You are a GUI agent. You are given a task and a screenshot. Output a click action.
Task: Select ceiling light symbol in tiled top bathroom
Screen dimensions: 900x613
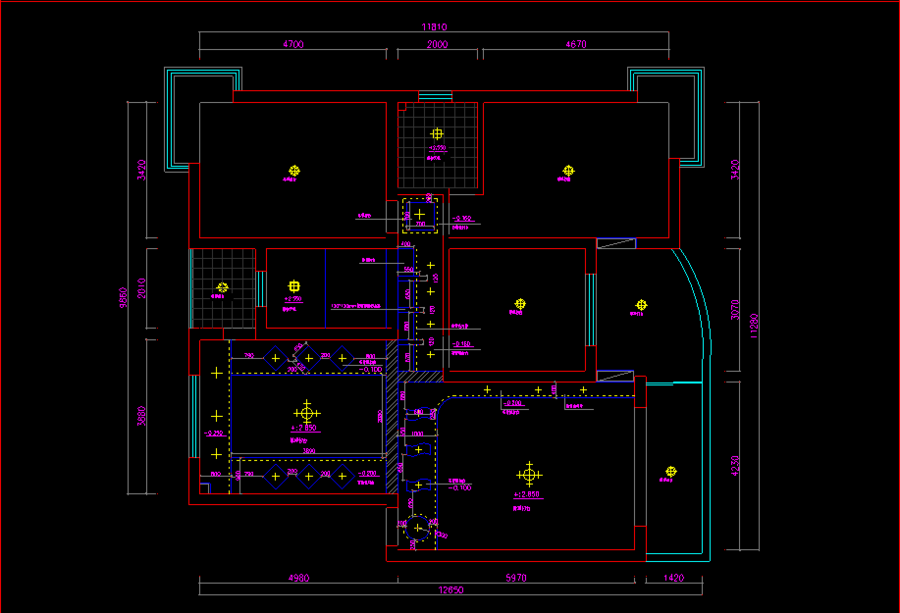pyautogui.click(x=437, y=134)
